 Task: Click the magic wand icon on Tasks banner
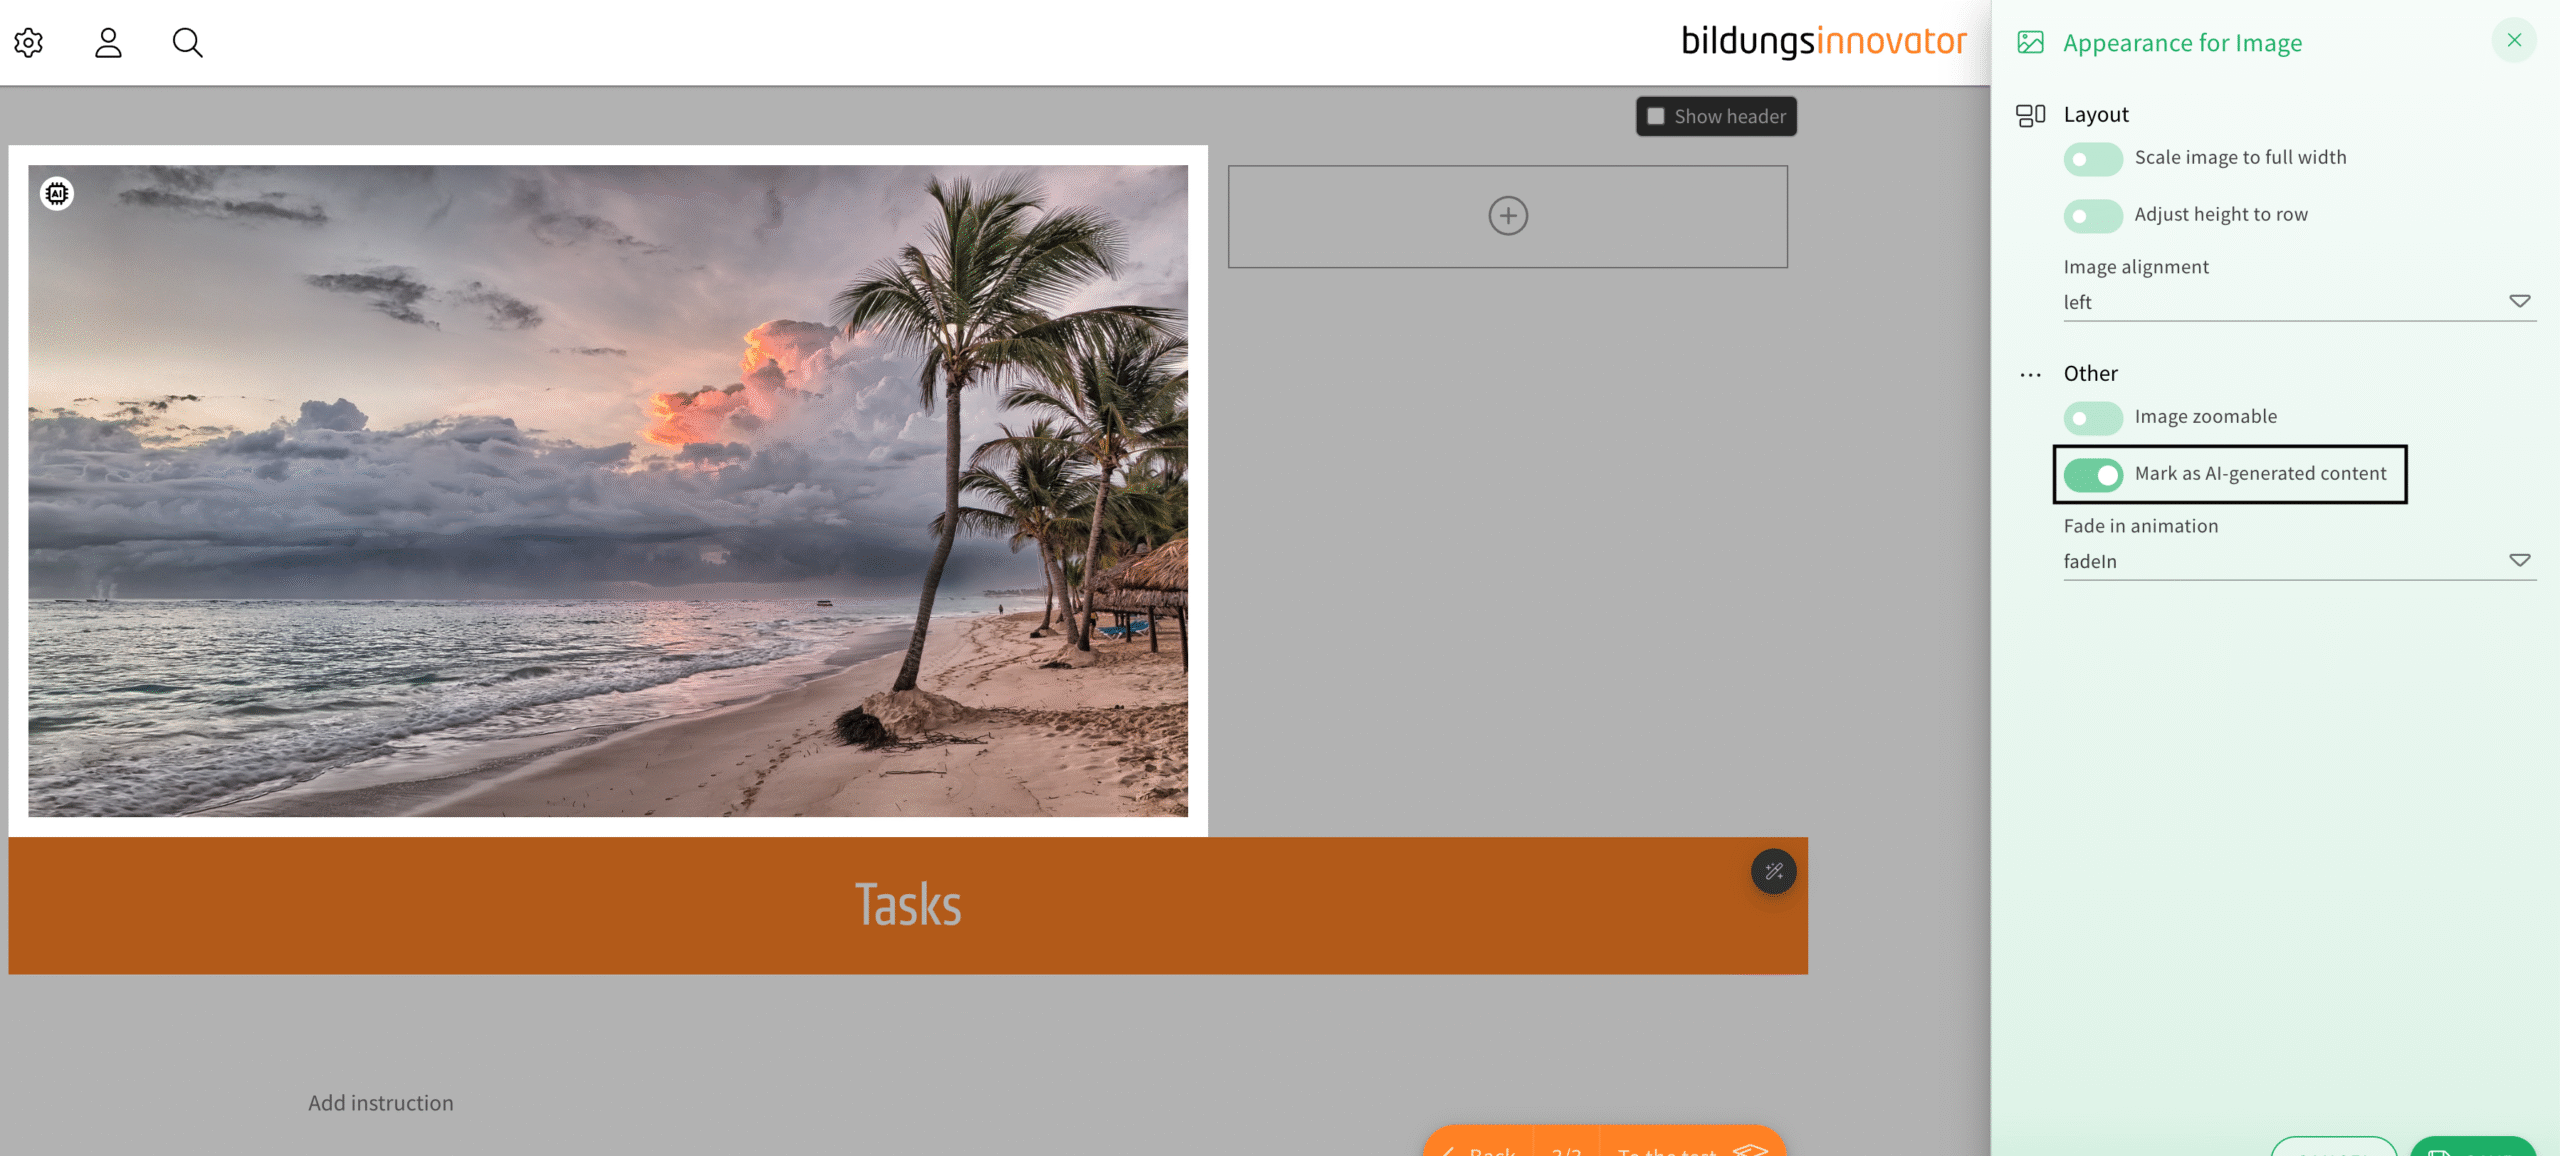point(1773,872)
